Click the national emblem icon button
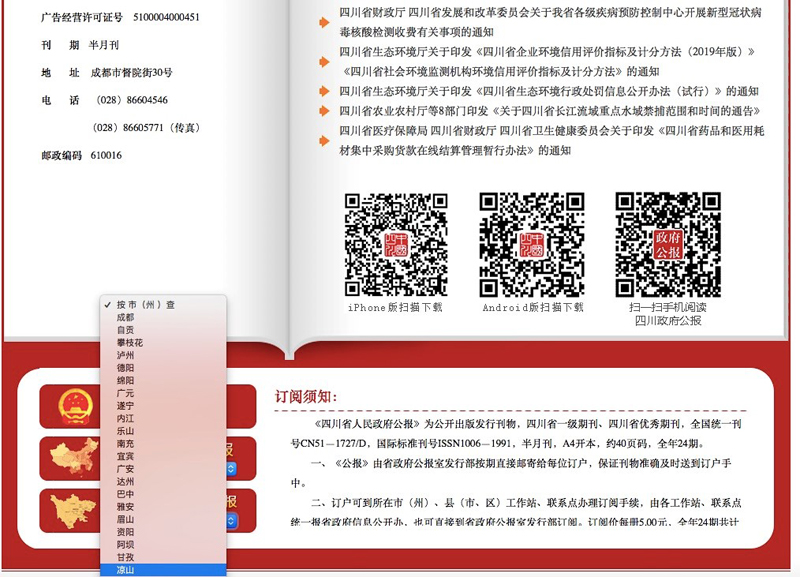 click(76, 406)
